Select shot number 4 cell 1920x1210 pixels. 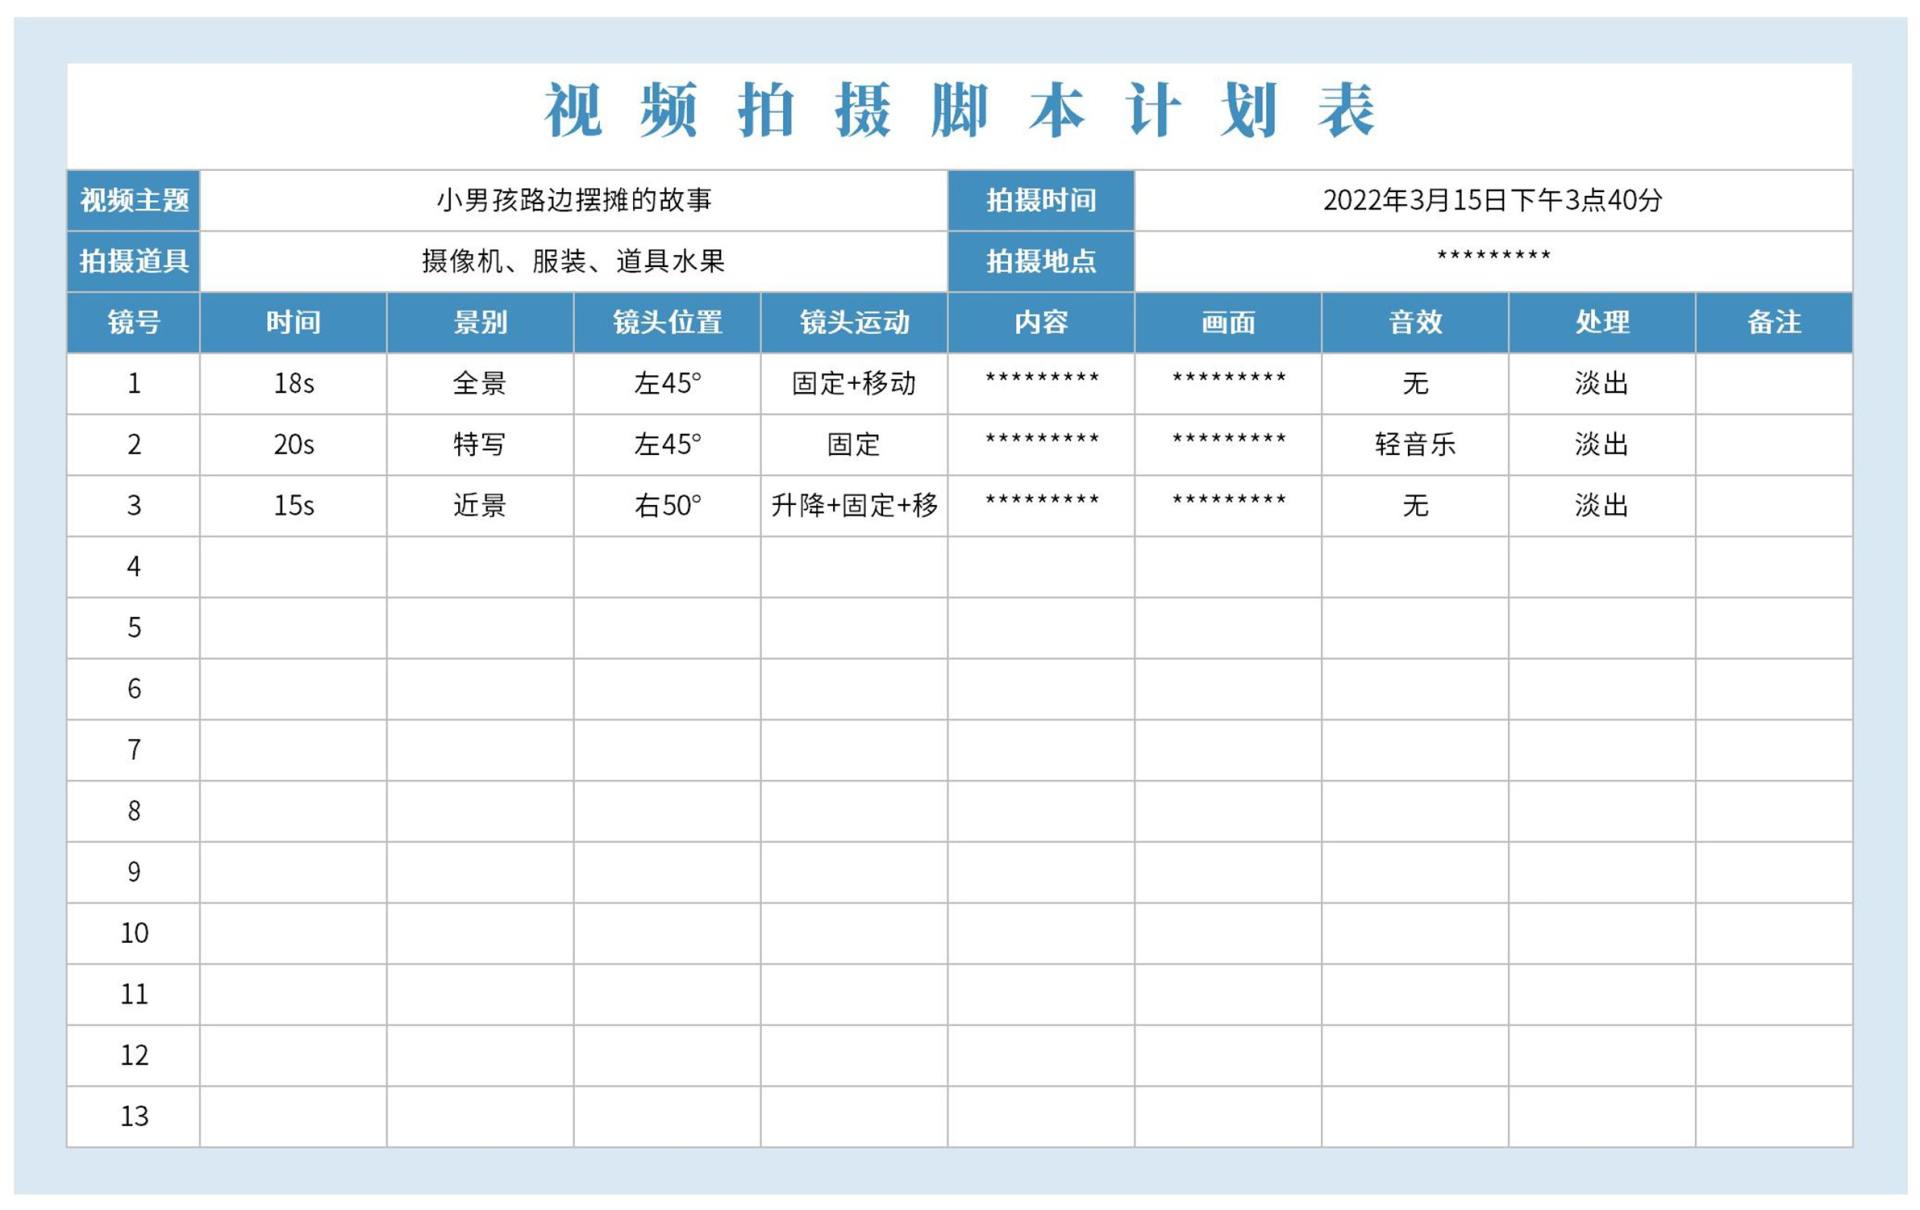click(x=133, y=567)
